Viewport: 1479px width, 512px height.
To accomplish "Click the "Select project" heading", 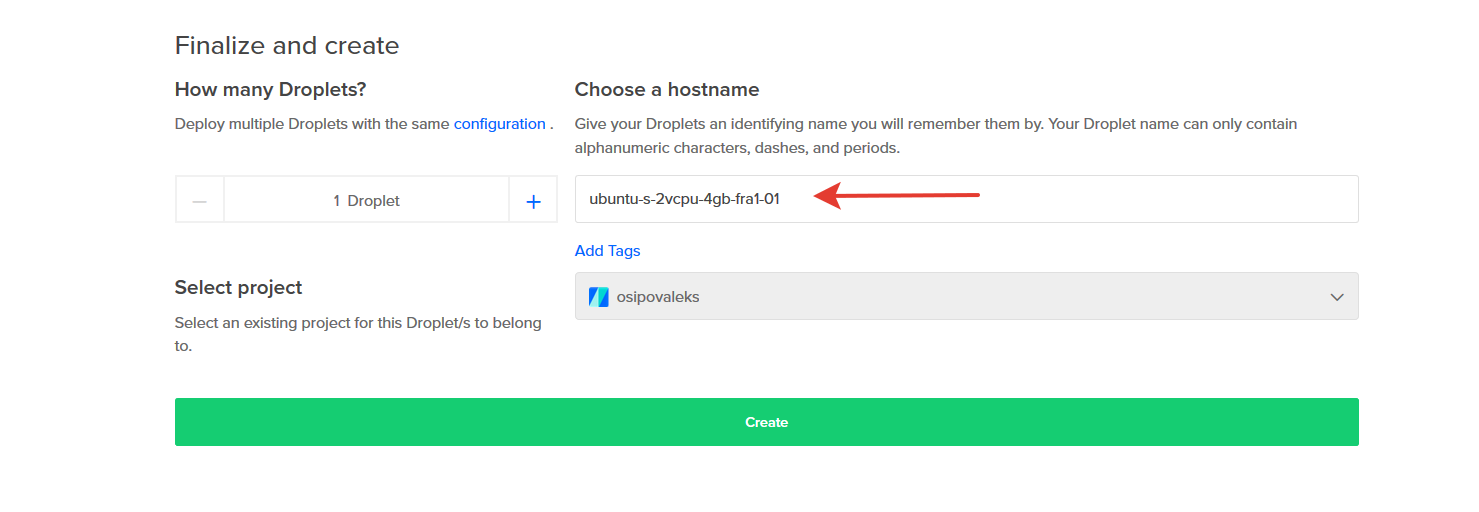I will tap(238, 288).
